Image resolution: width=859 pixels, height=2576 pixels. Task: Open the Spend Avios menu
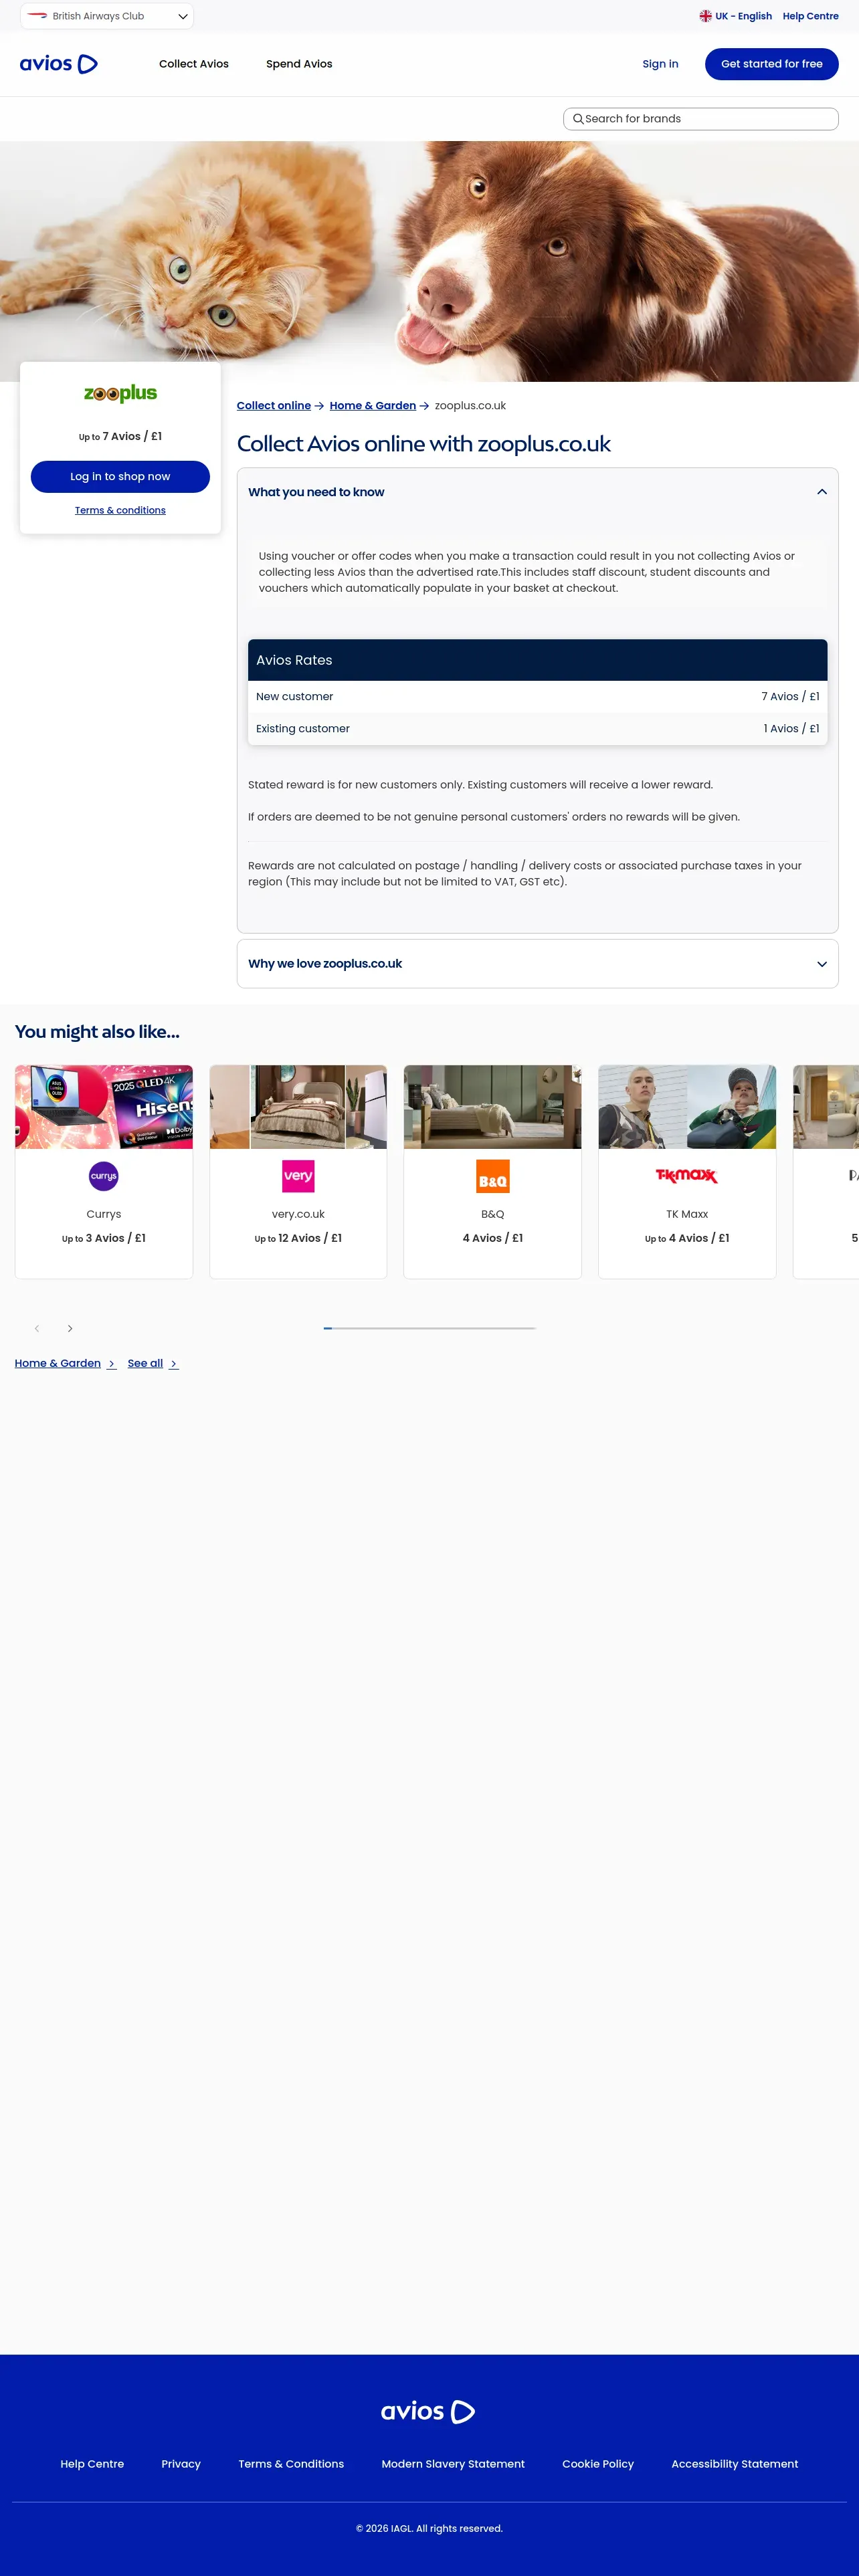point(299,64)
